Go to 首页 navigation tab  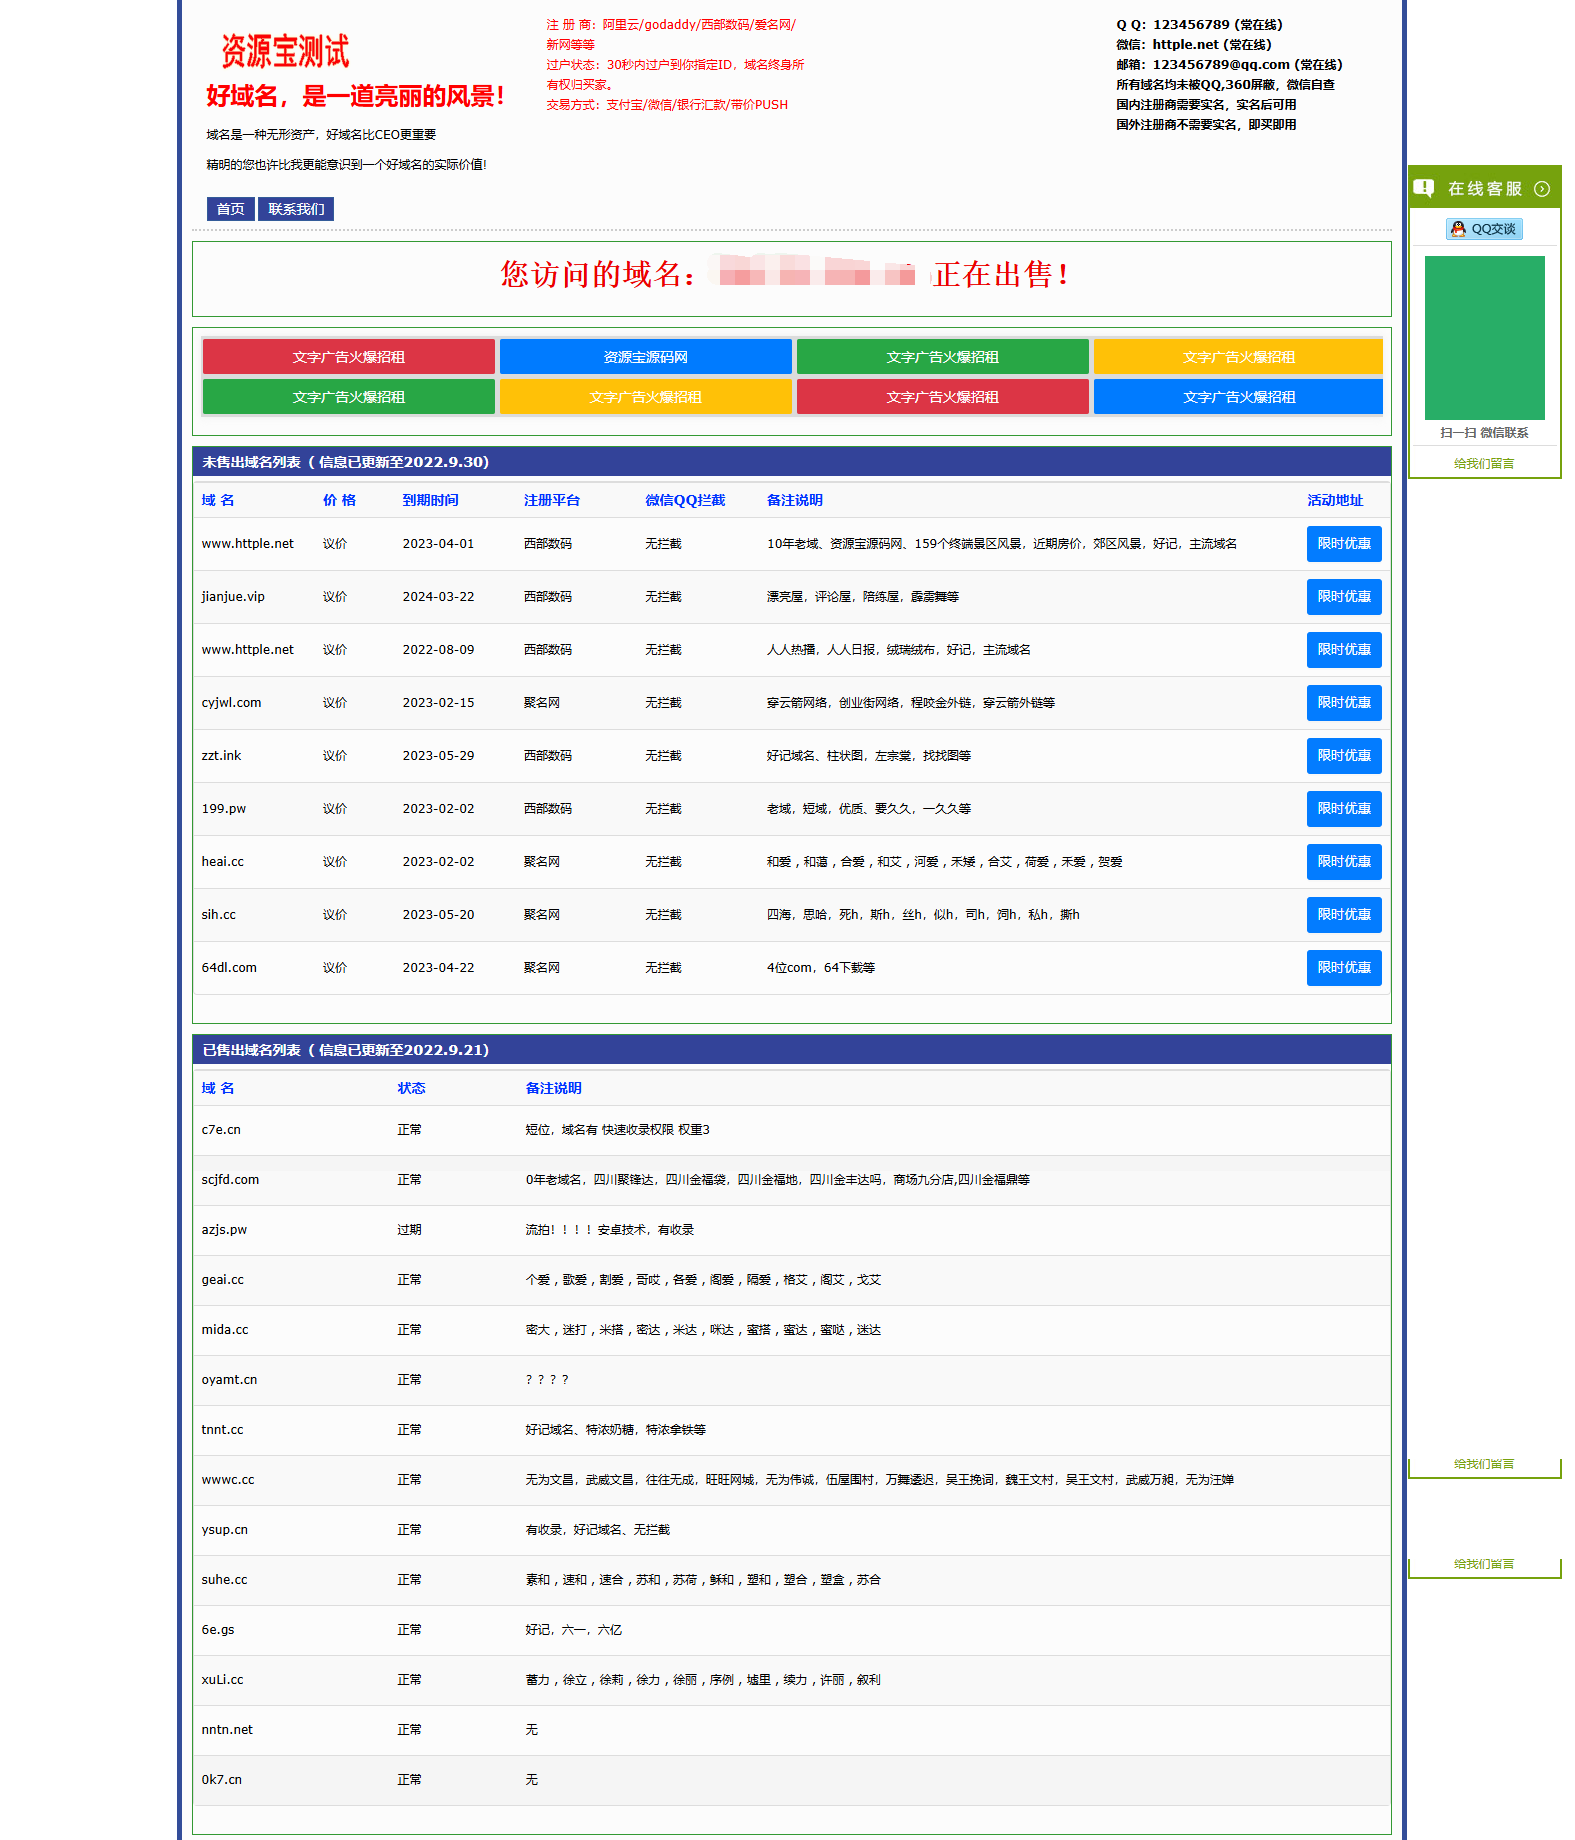tap(230, 209)
